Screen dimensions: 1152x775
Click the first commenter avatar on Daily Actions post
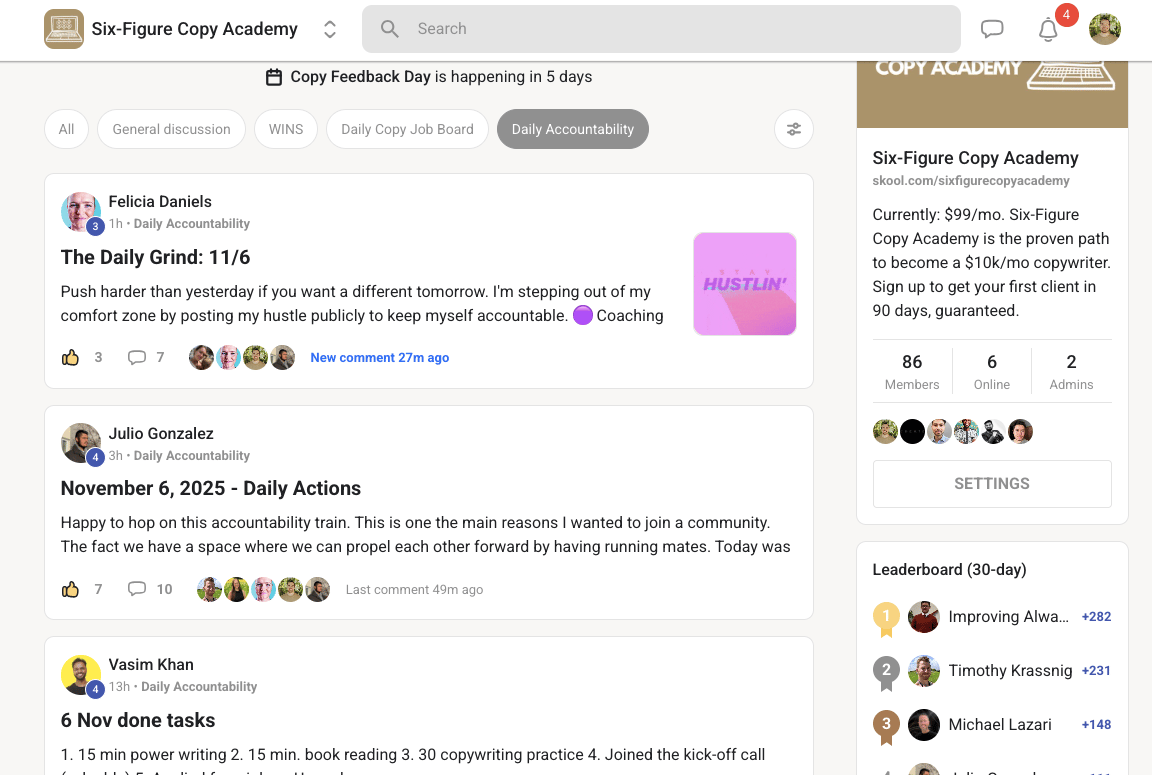(209, 589)
